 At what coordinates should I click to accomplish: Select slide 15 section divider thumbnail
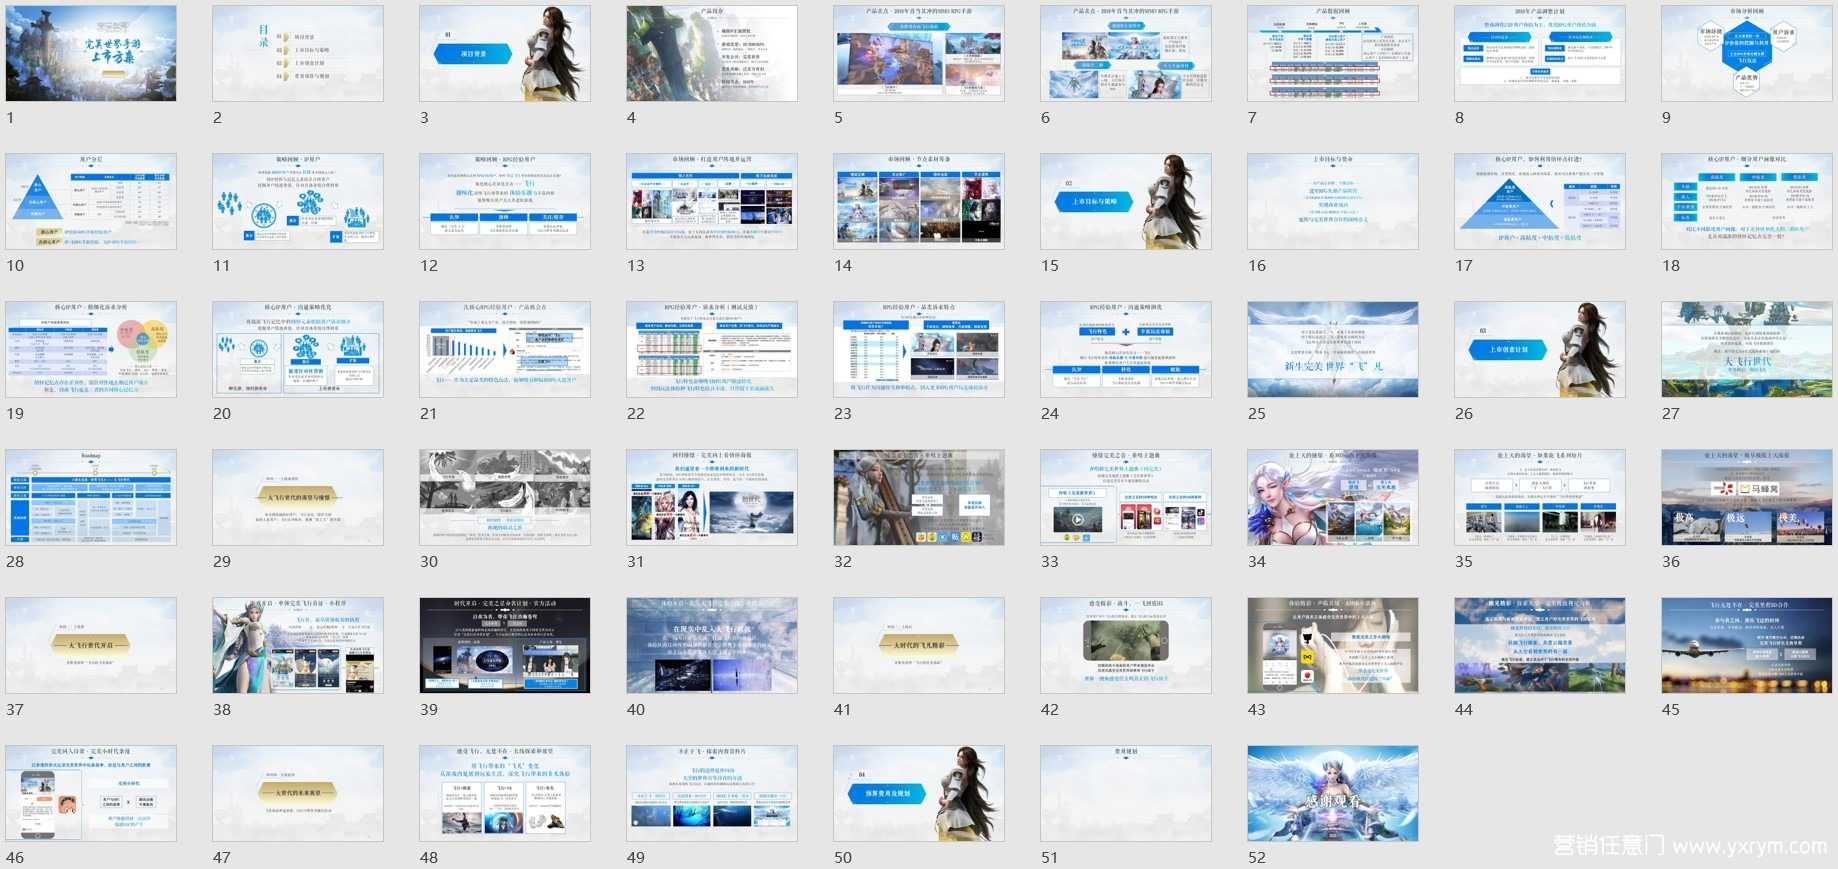pos(1126,201)
